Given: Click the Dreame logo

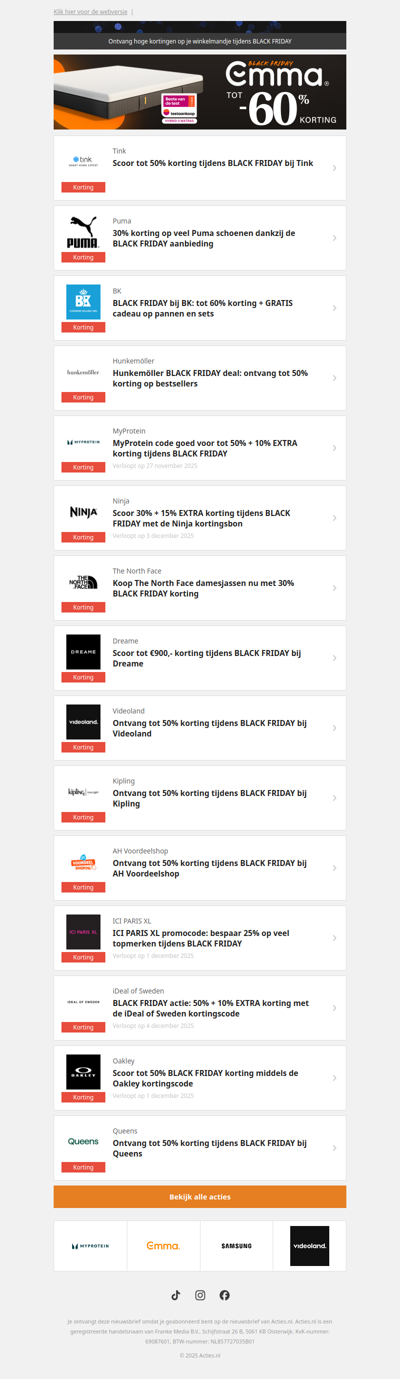Looking at the screenshot, I should 83,652.
